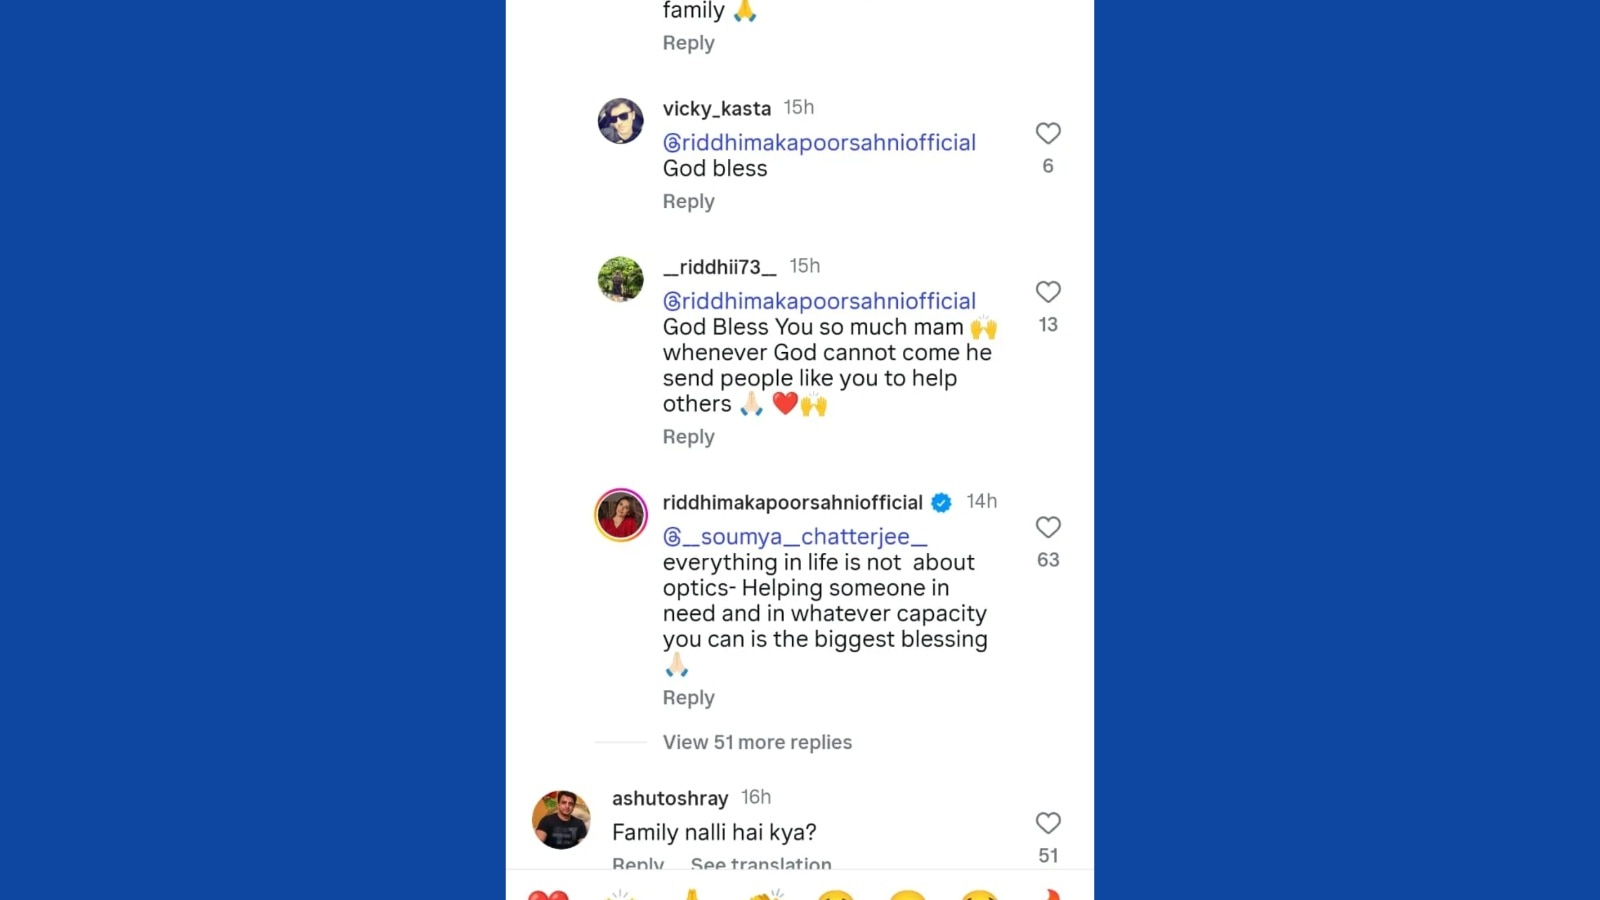Open _riddhii73_'s profile avatar
The width and height of the screenshot is (1600, 900).
pyautogui.click(x=620, y=279)
